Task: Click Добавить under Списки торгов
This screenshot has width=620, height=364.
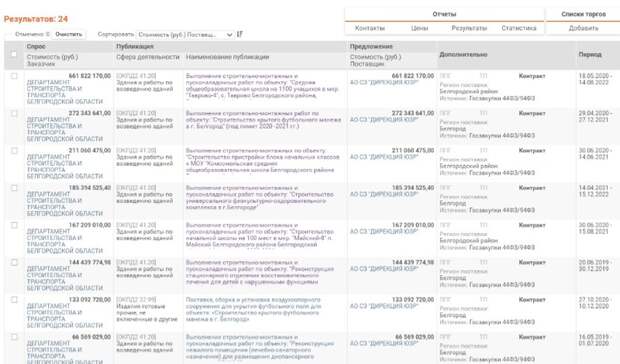Action: (x=584, y=28)
